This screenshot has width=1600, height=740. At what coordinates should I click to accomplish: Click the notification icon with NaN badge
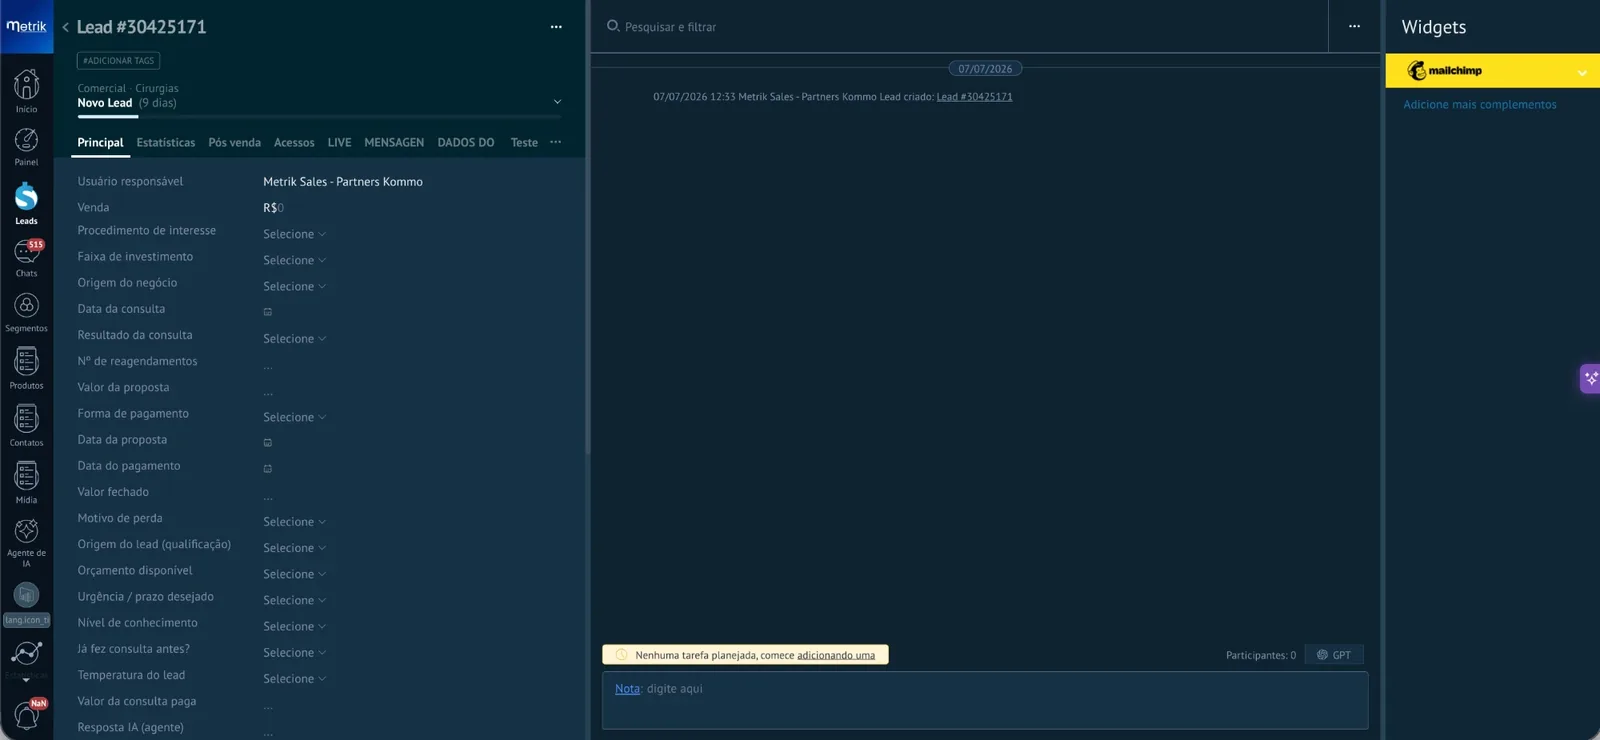[27, 715]
